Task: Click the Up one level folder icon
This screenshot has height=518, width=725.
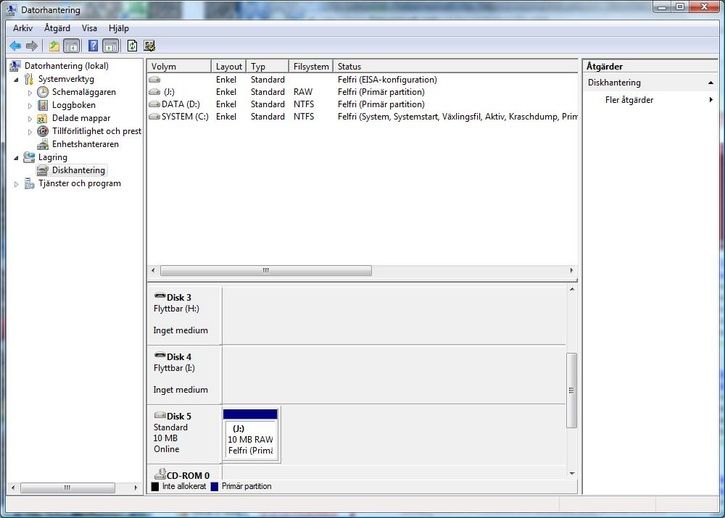Action: [x=54, y=46]
